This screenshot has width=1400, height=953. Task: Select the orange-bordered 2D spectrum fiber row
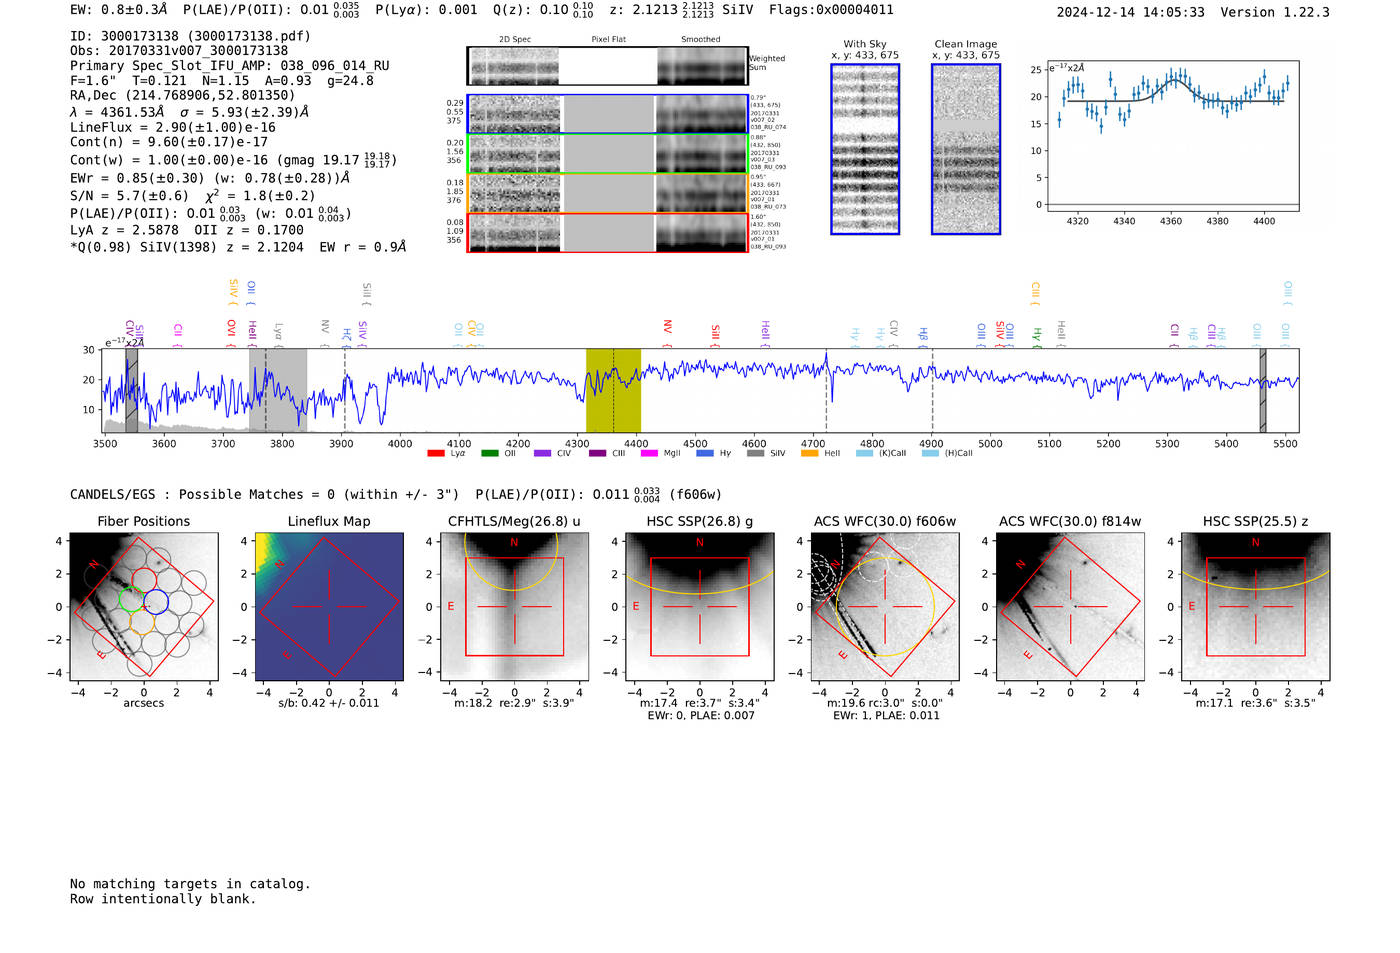click(608, 193)
